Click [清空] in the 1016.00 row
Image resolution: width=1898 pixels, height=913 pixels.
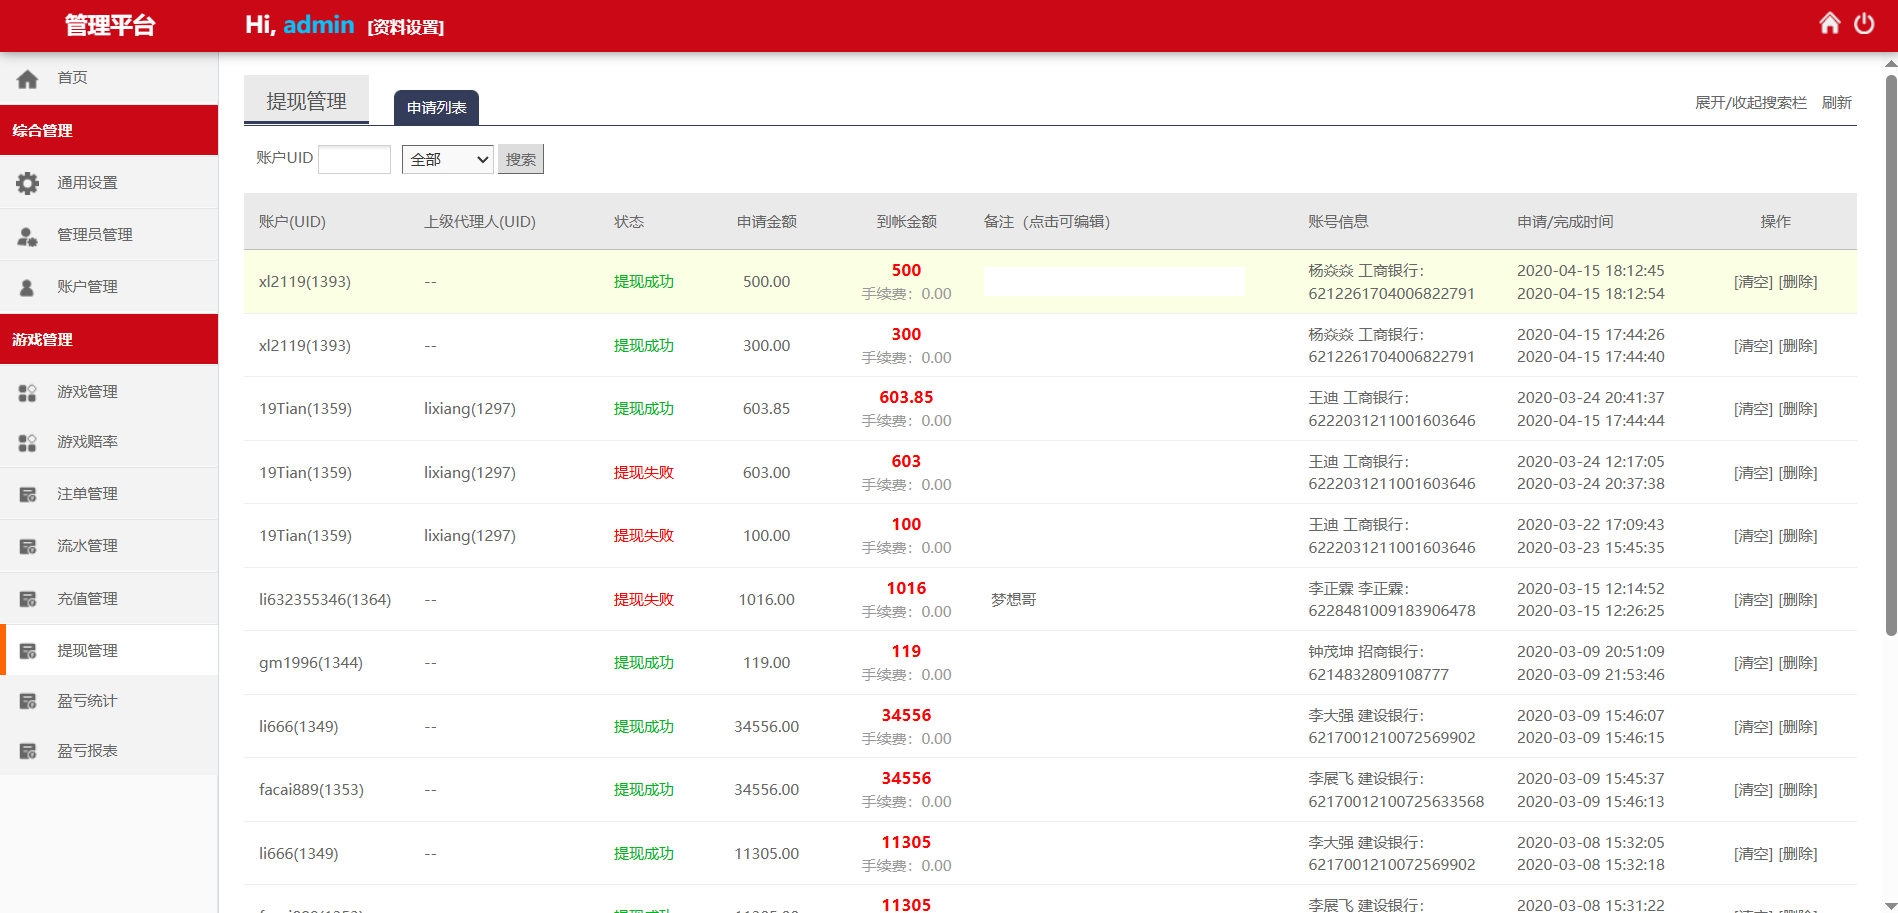1753,600
